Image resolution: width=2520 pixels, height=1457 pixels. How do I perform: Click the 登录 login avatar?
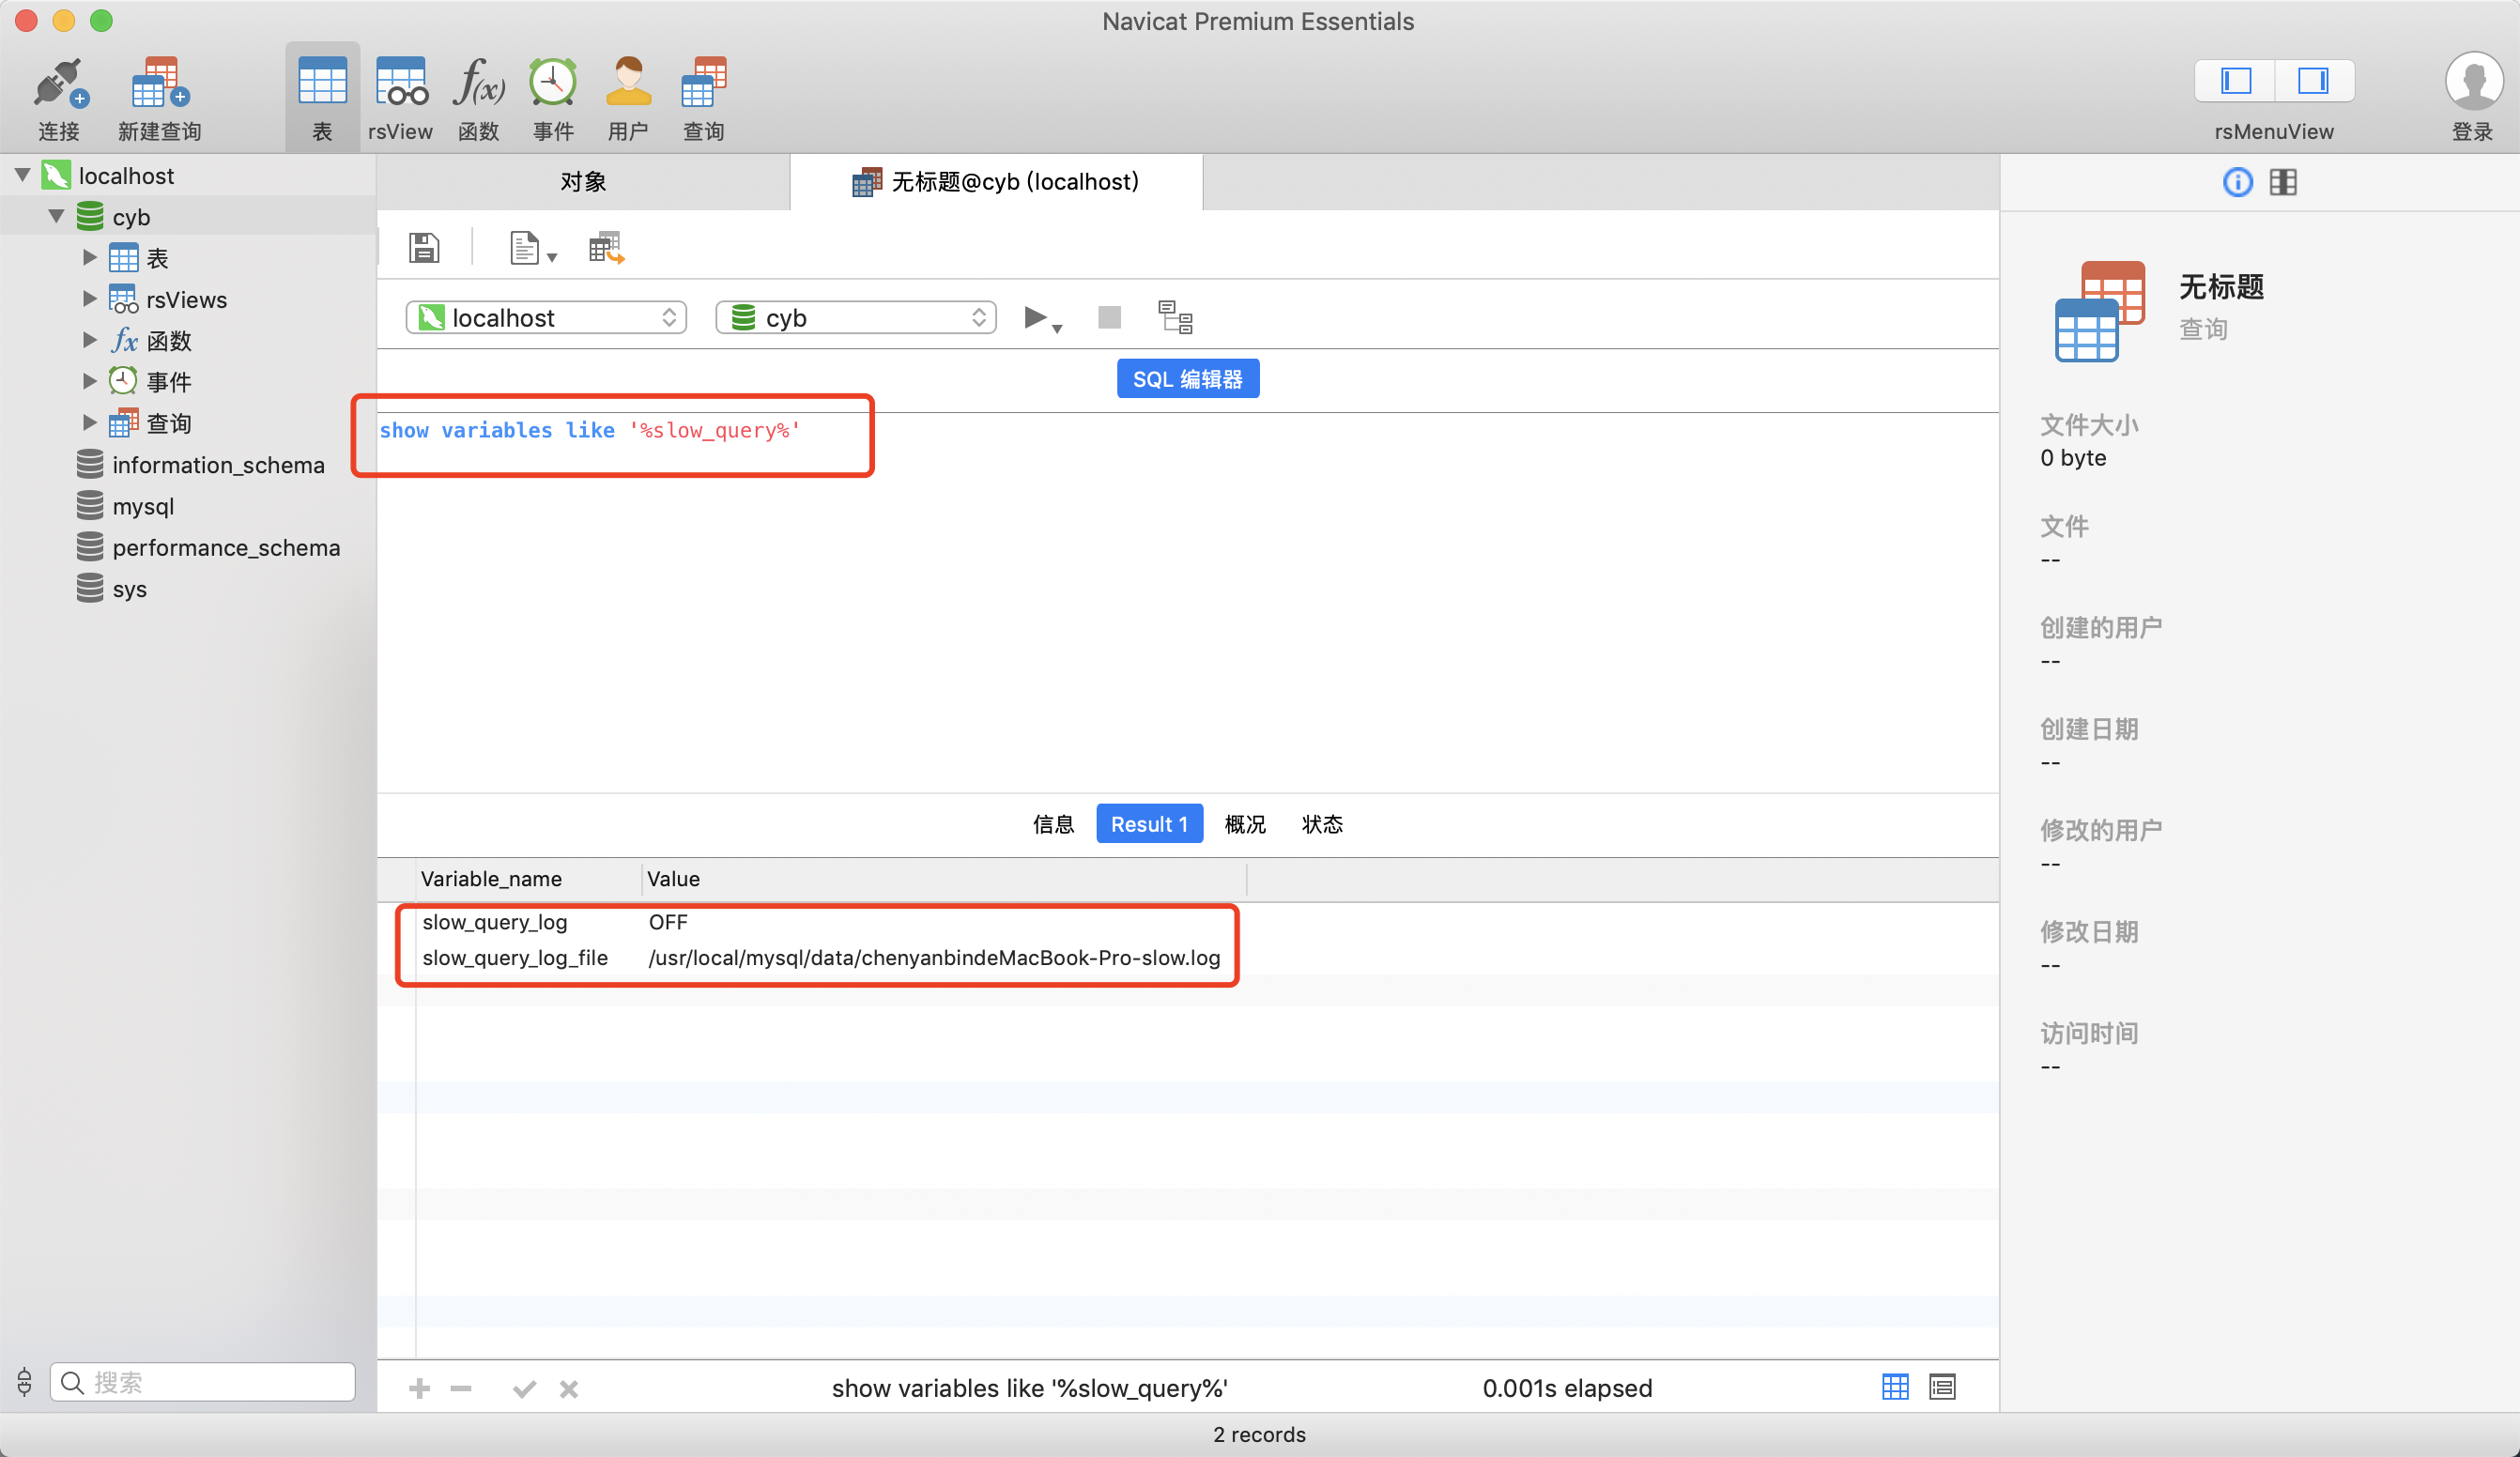2472,83
